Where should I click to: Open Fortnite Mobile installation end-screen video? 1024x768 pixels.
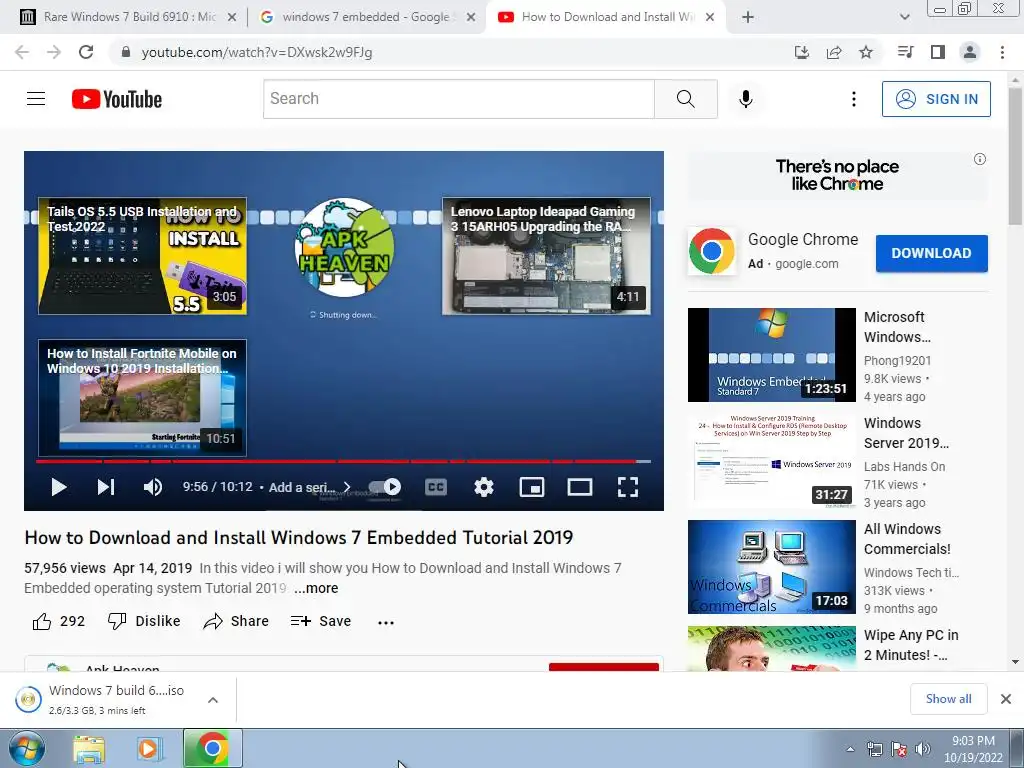pyautogui.click(x=142, y=398)
